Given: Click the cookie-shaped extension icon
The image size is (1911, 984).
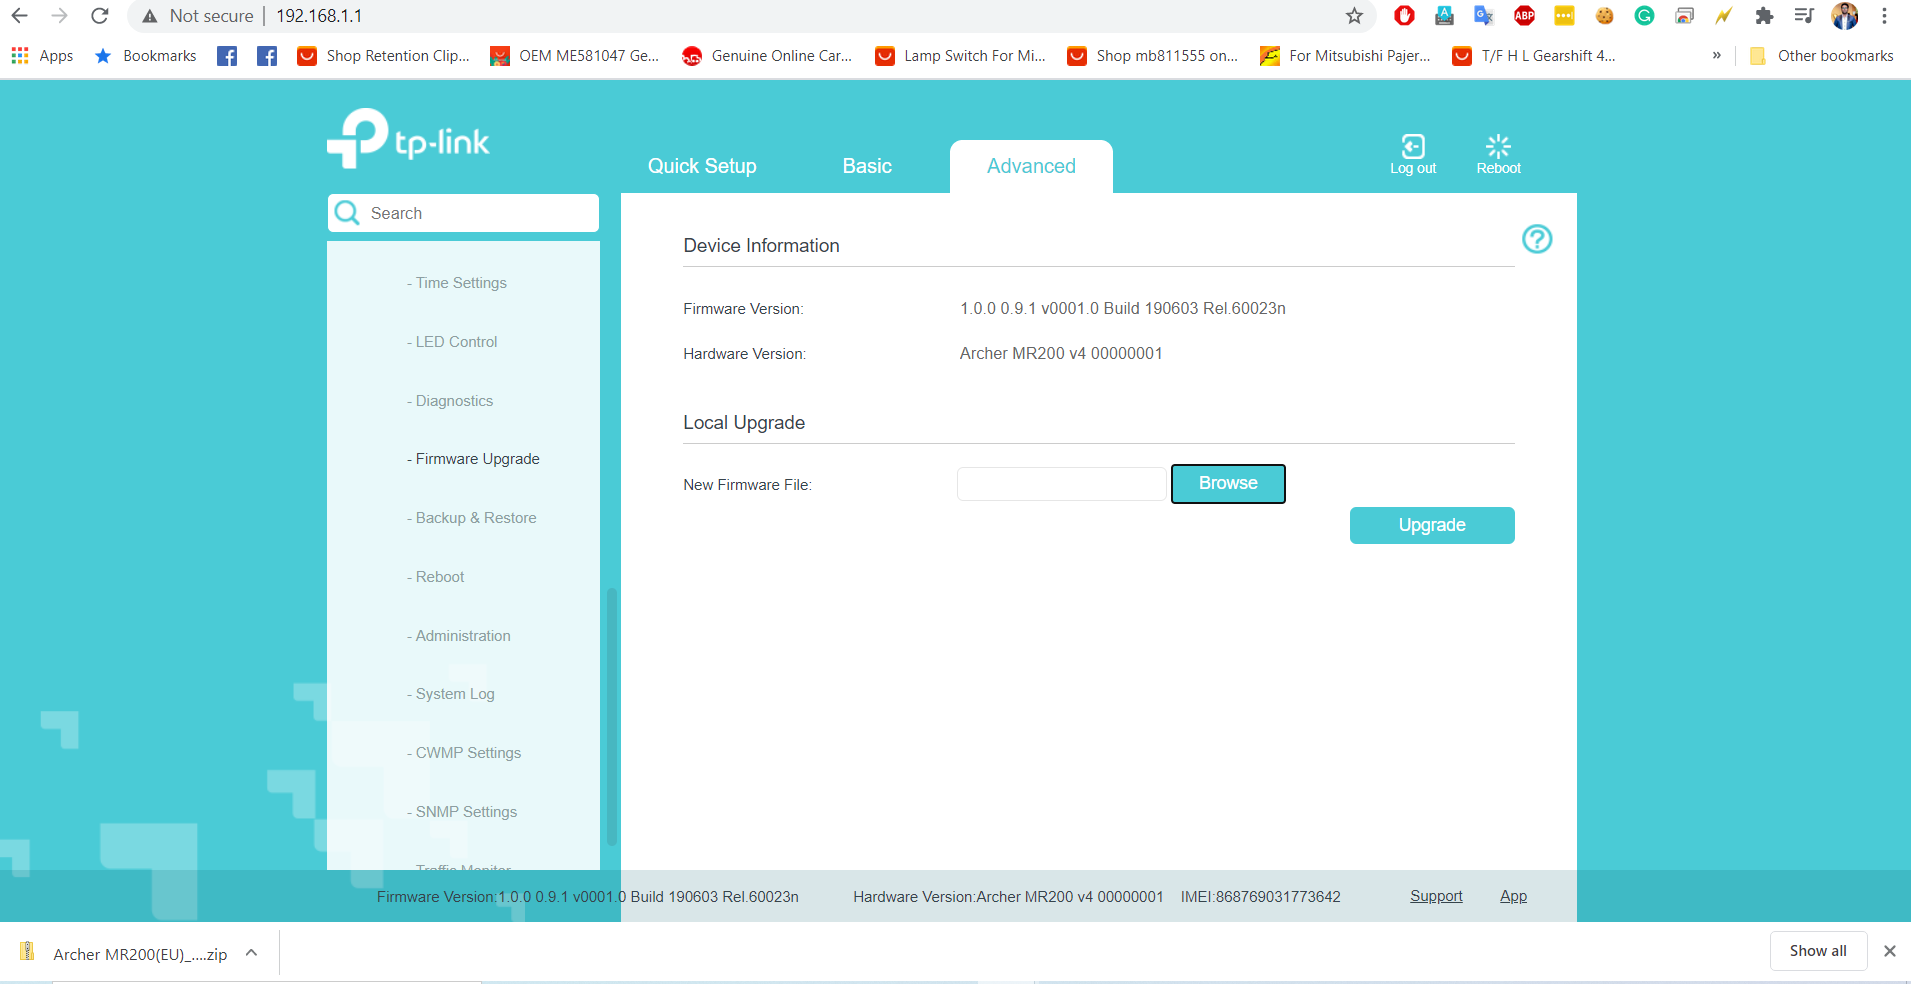Looking at the screenshot, I should click(1605, 16).
